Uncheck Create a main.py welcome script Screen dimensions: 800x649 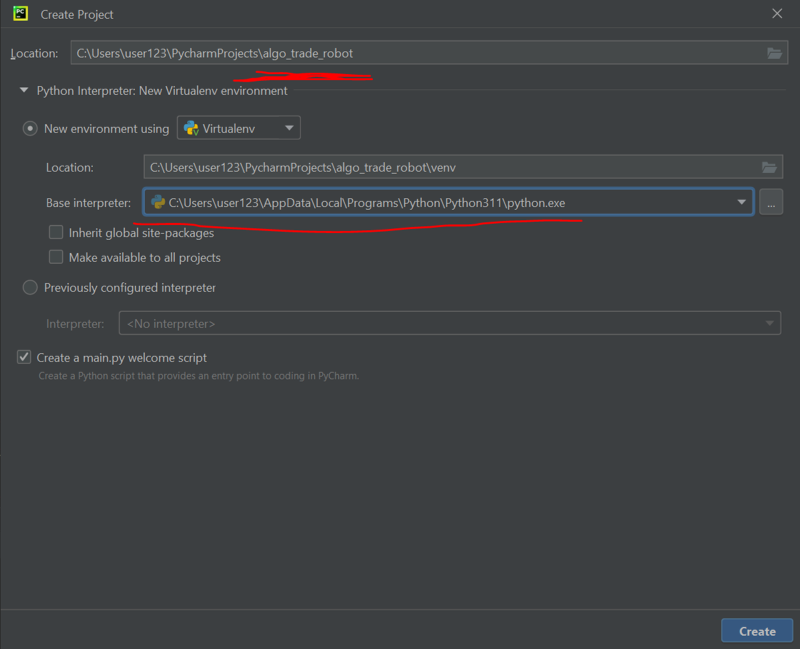(24, 357)
